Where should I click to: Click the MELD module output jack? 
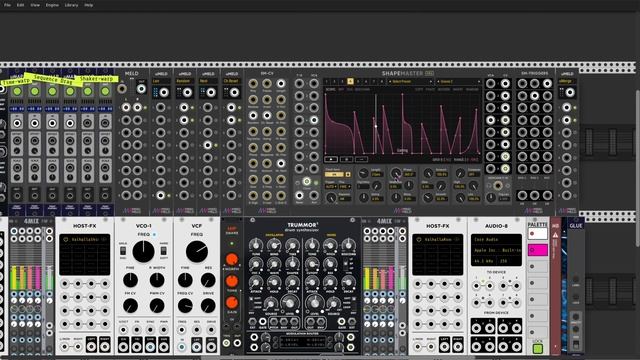pyautogui.click(x=141, y=89)
